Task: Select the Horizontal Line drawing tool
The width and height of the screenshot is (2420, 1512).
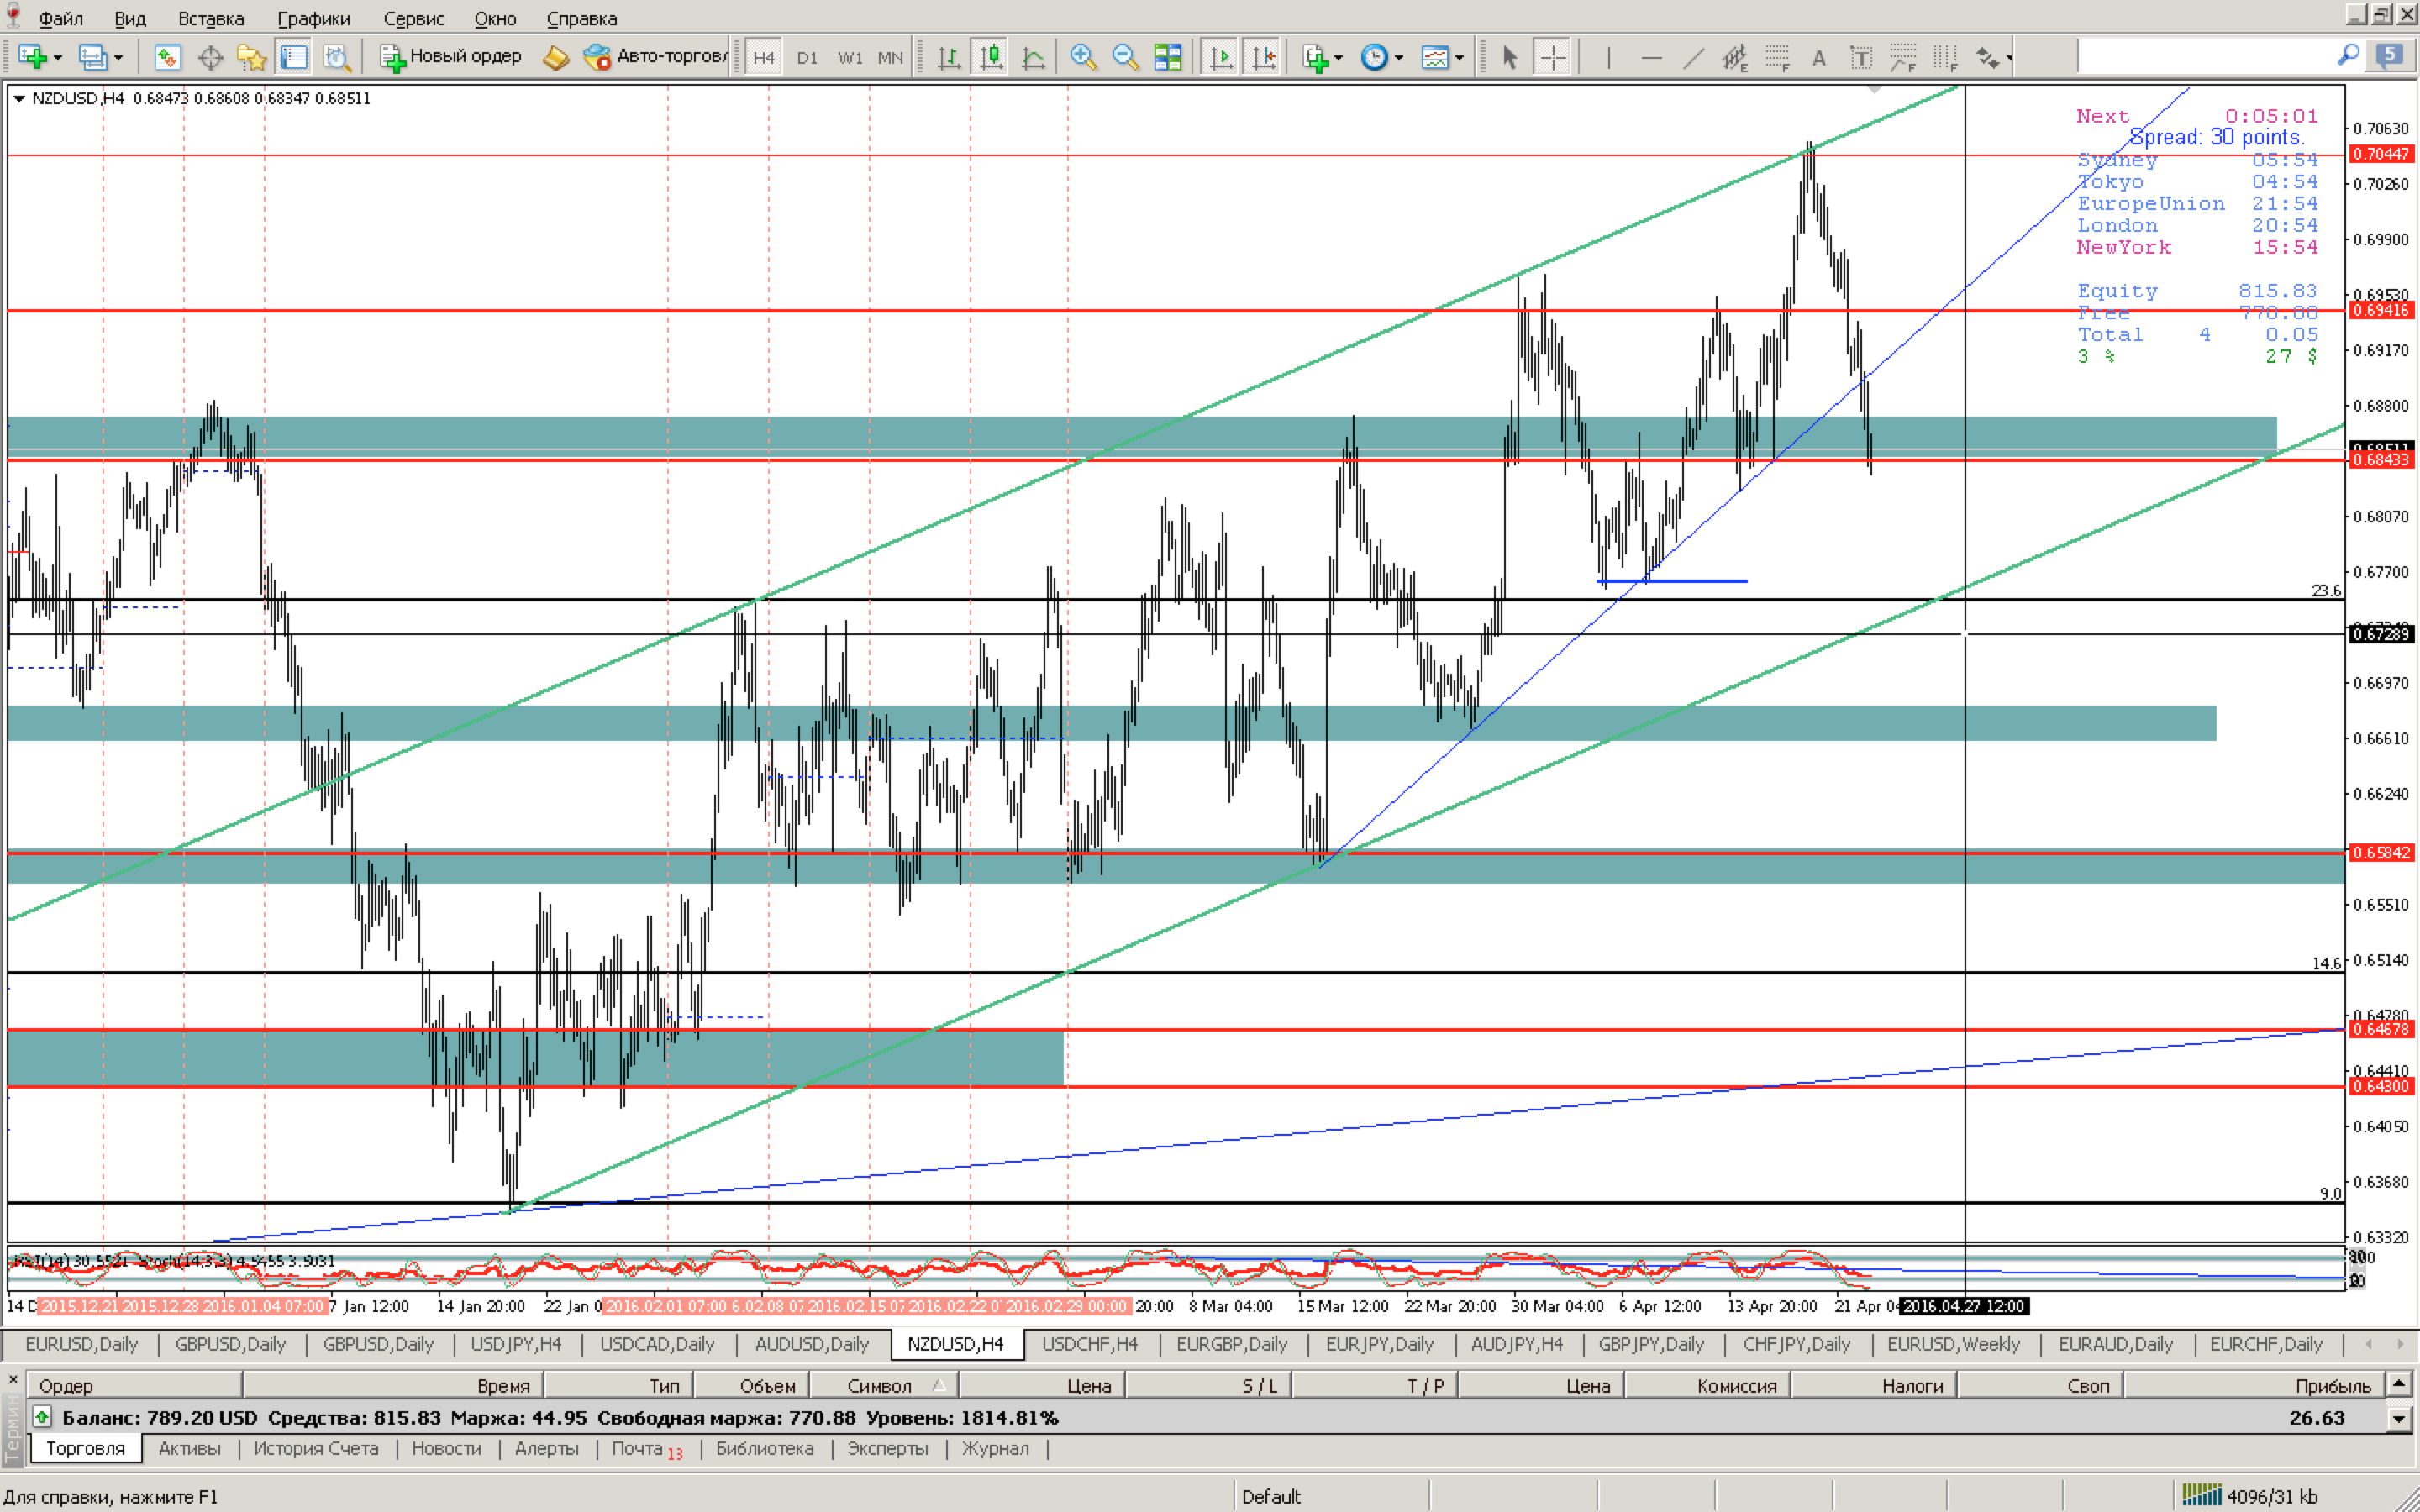Action: [x=1651, y=57]
